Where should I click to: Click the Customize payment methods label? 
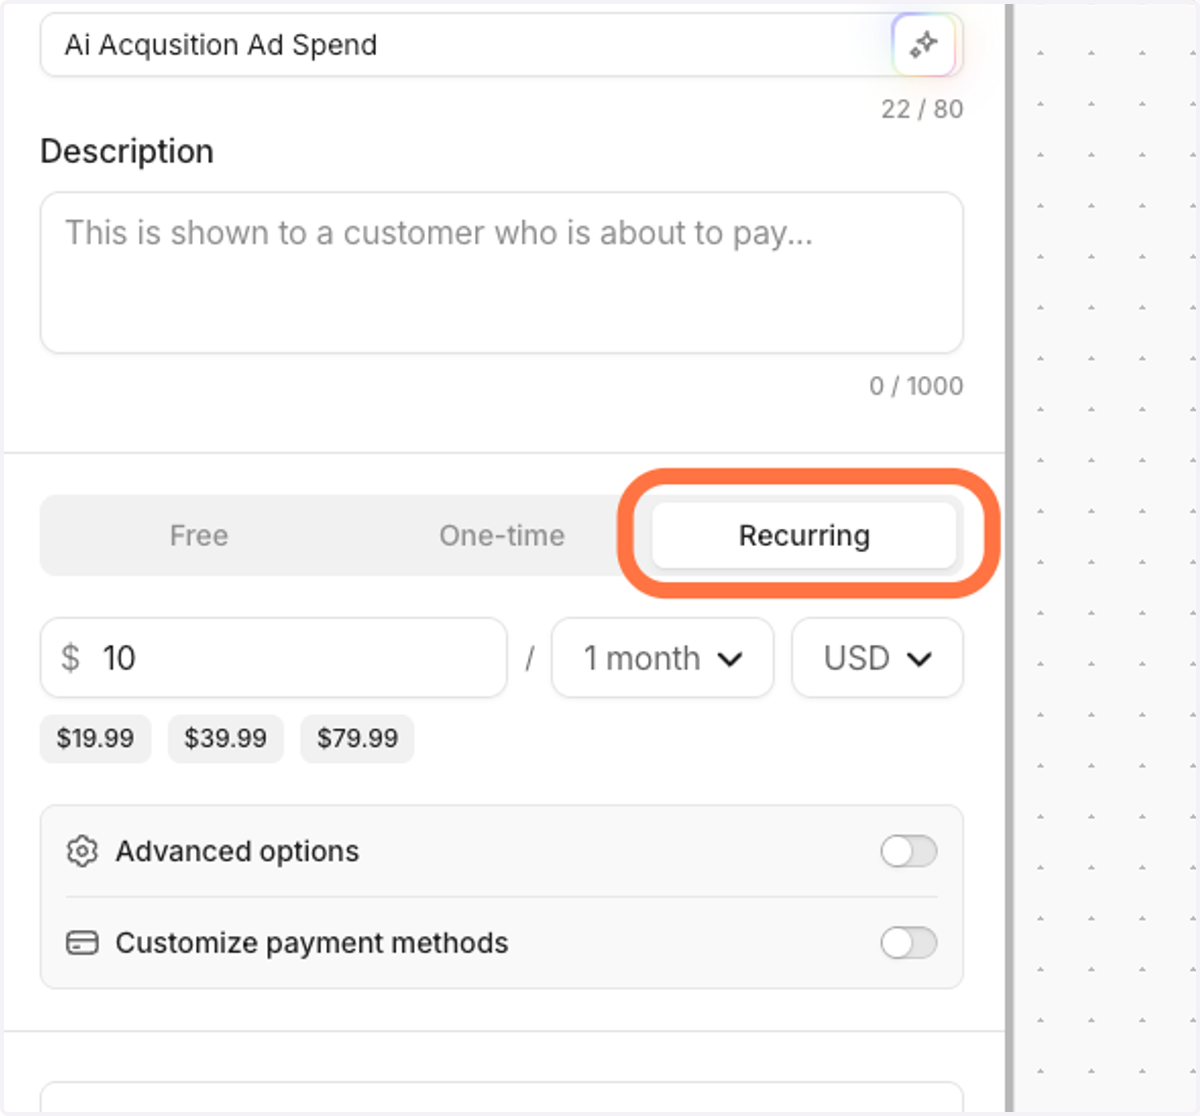(x=312, y=943)
